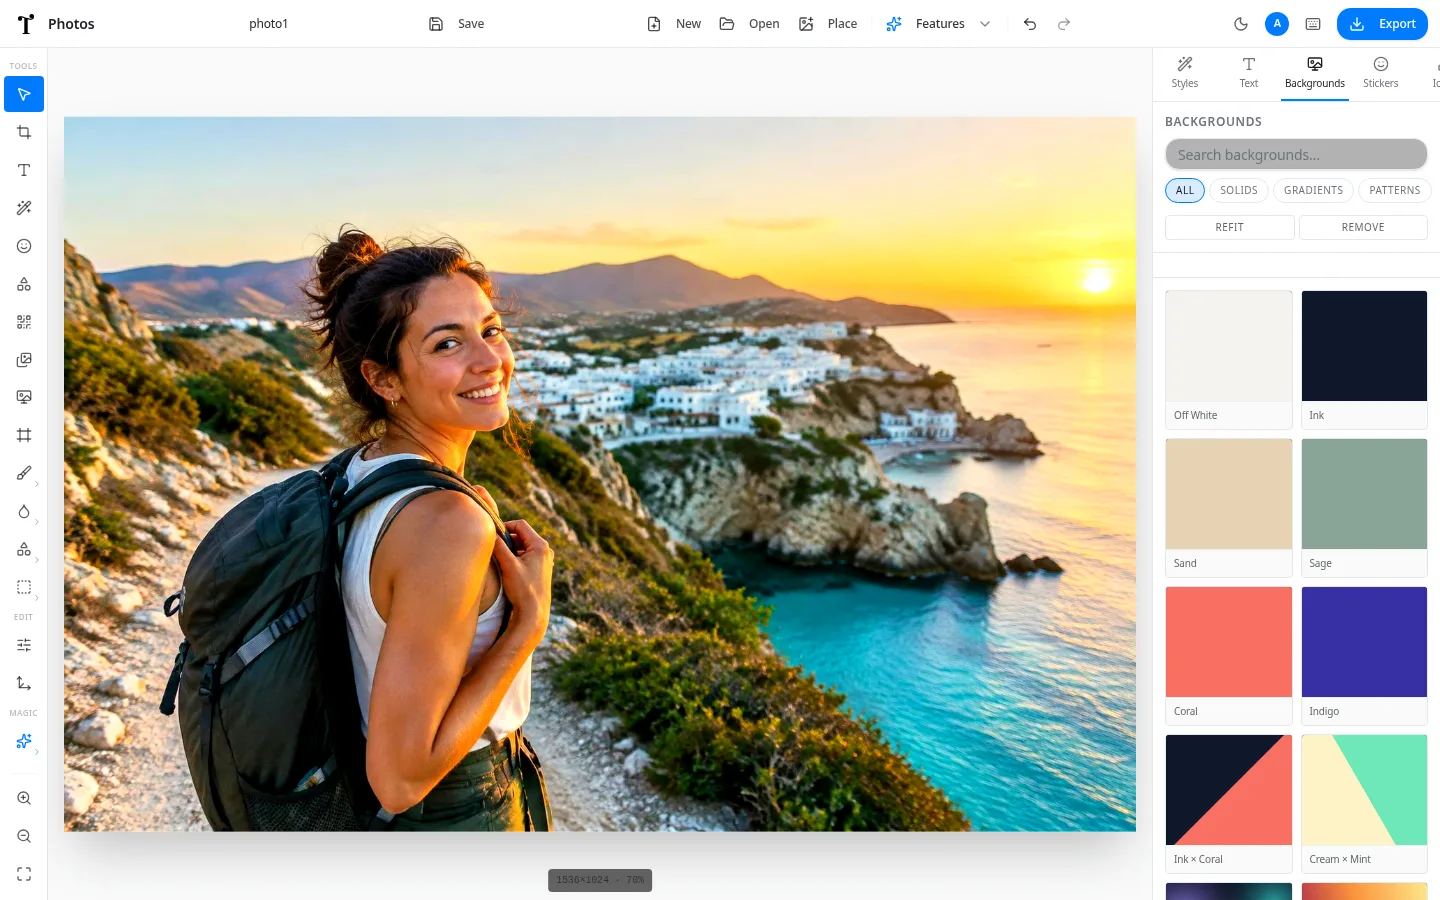The height and width of the screenshot is (900, 1440).
Task: Click Place in the top toolbar
Action: 828,24
